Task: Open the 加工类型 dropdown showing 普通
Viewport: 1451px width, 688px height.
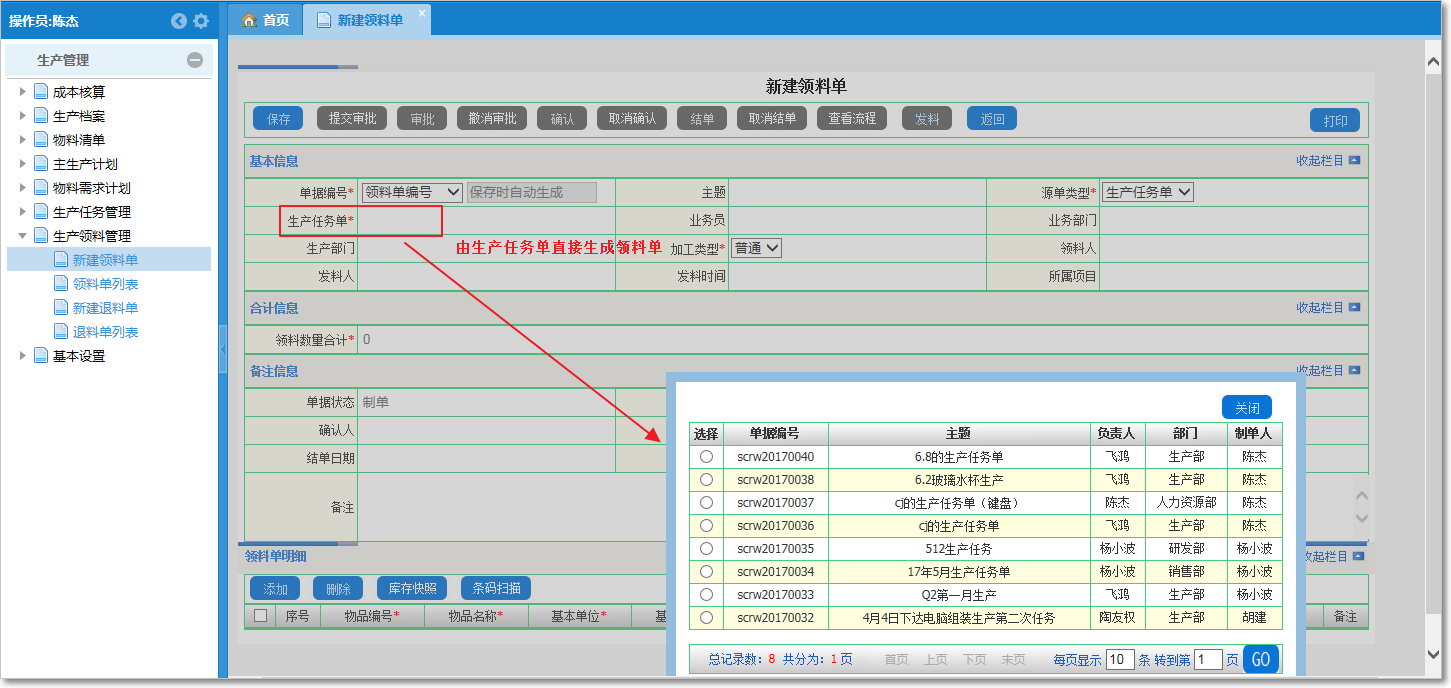Action: tap(757, 247)
